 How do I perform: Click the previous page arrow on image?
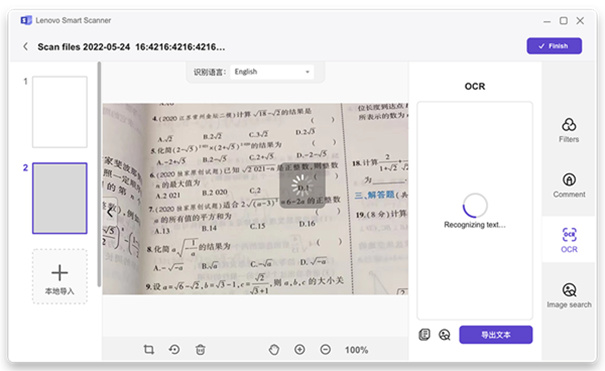click(110, 212)
